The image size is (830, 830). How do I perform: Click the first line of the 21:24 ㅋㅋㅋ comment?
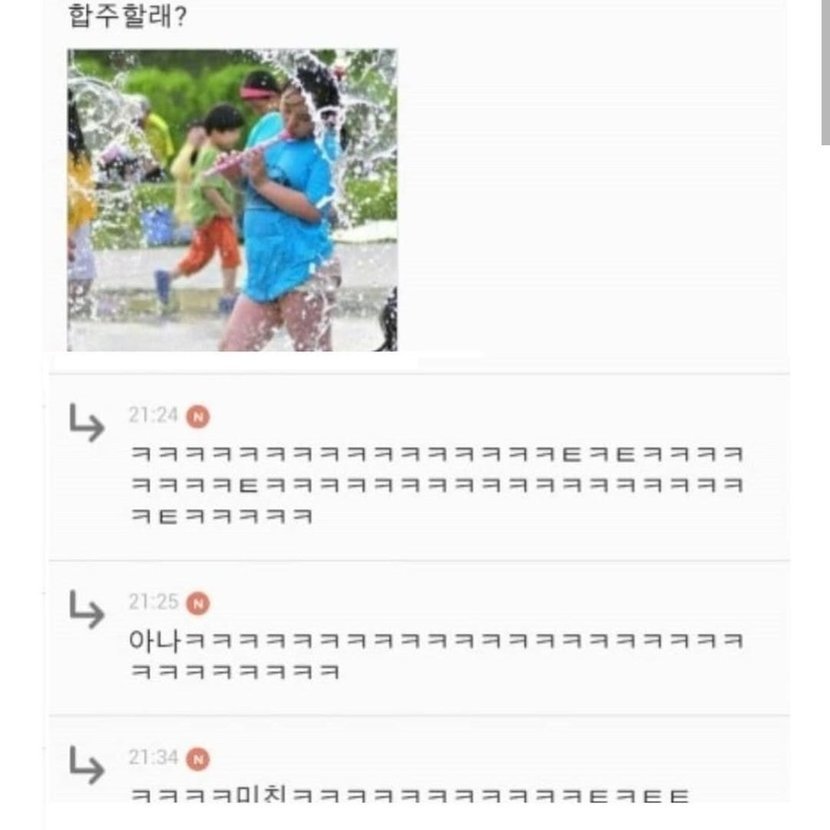pyautogui.click(x=437, y=454)
